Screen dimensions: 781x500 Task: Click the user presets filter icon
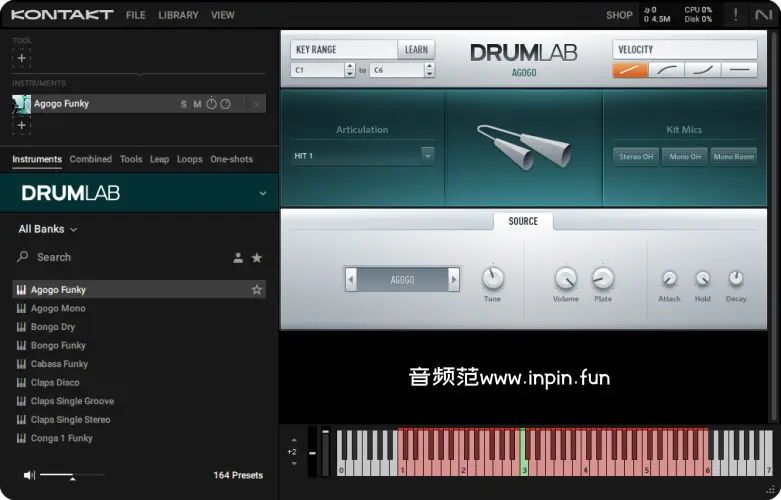coord(238,258)
